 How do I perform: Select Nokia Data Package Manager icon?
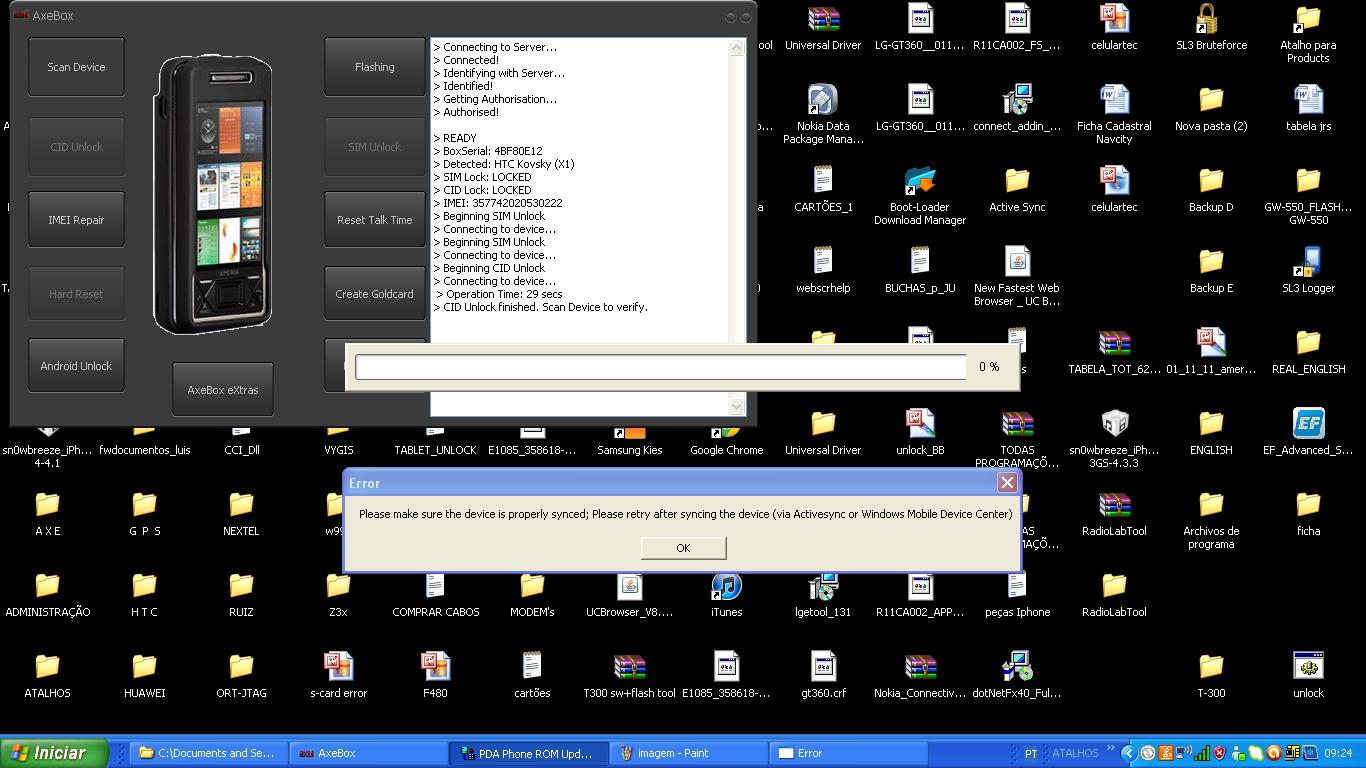tap(823, 100)
